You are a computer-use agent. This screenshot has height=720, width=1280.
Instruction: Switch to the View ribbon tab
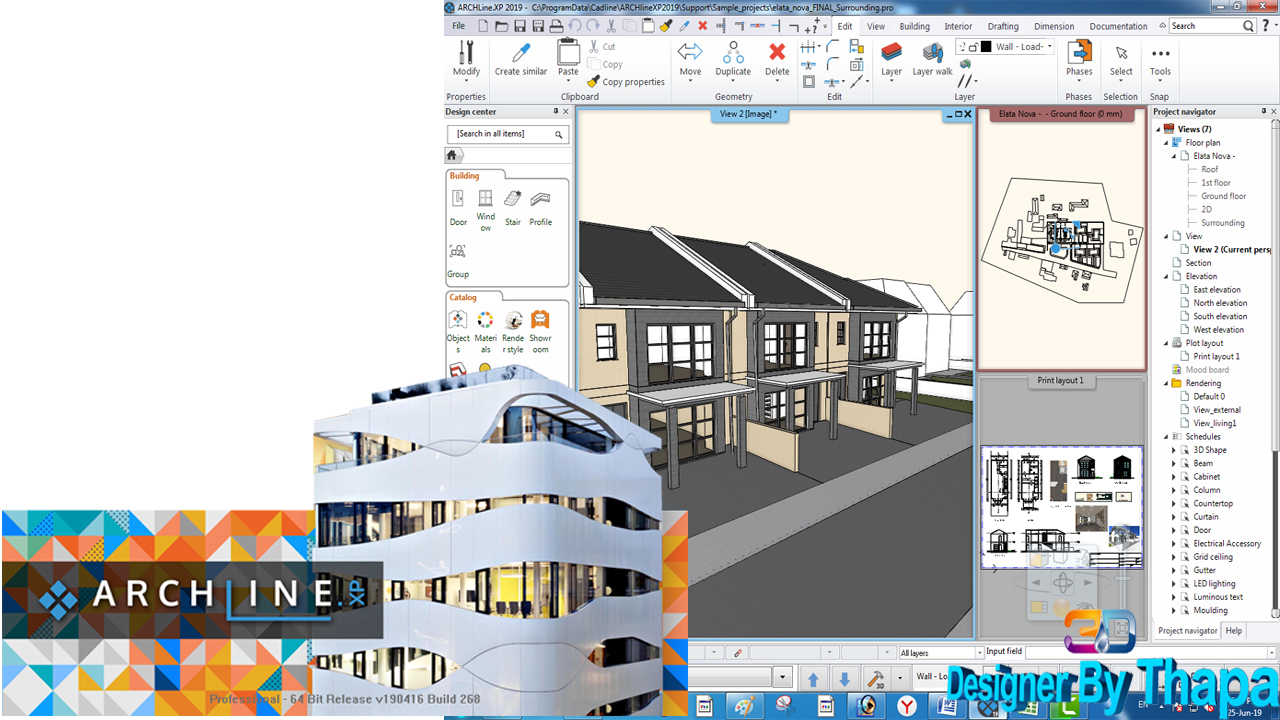coord(876,26)
